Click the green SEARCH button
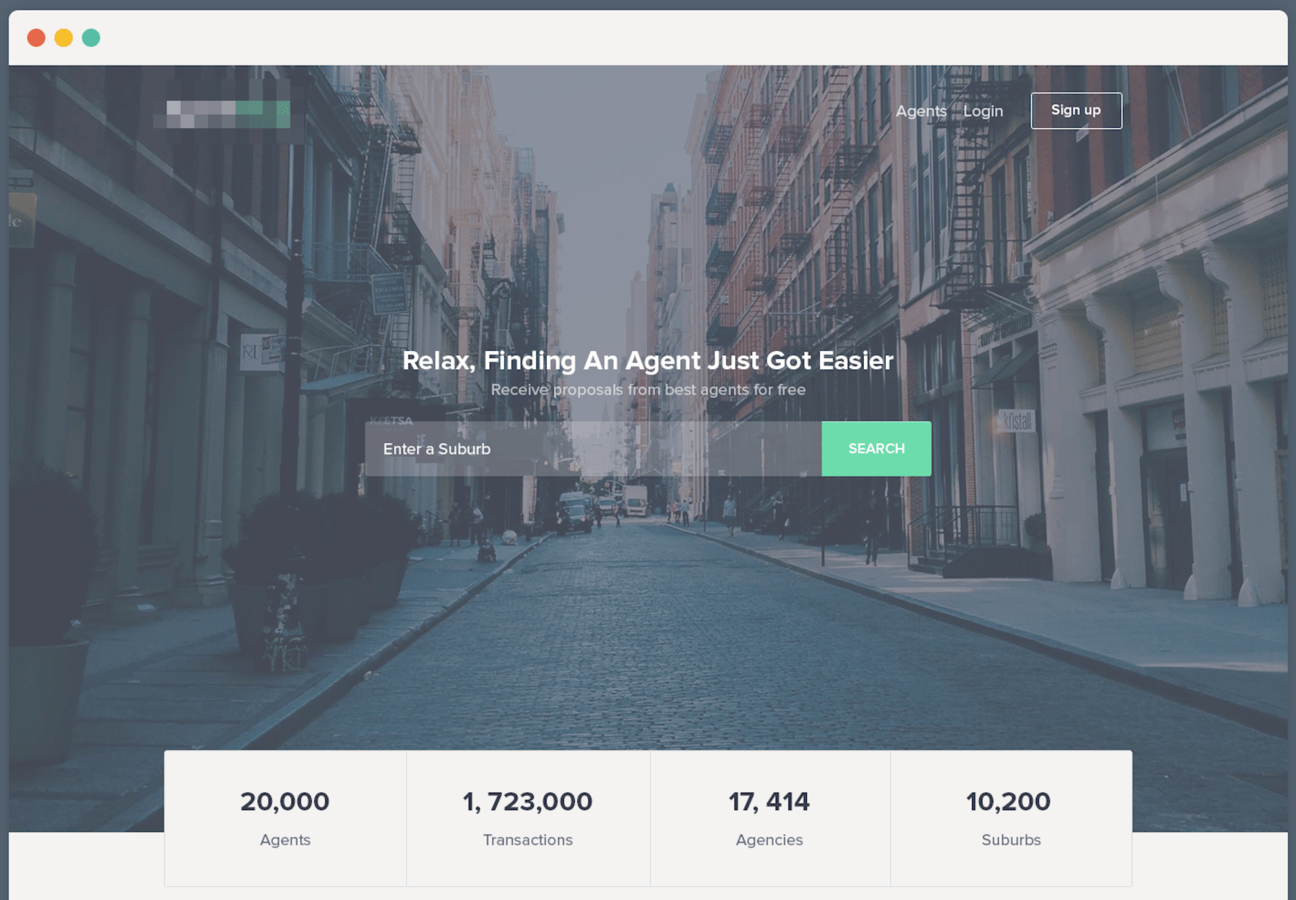 [x=876, y=448]
